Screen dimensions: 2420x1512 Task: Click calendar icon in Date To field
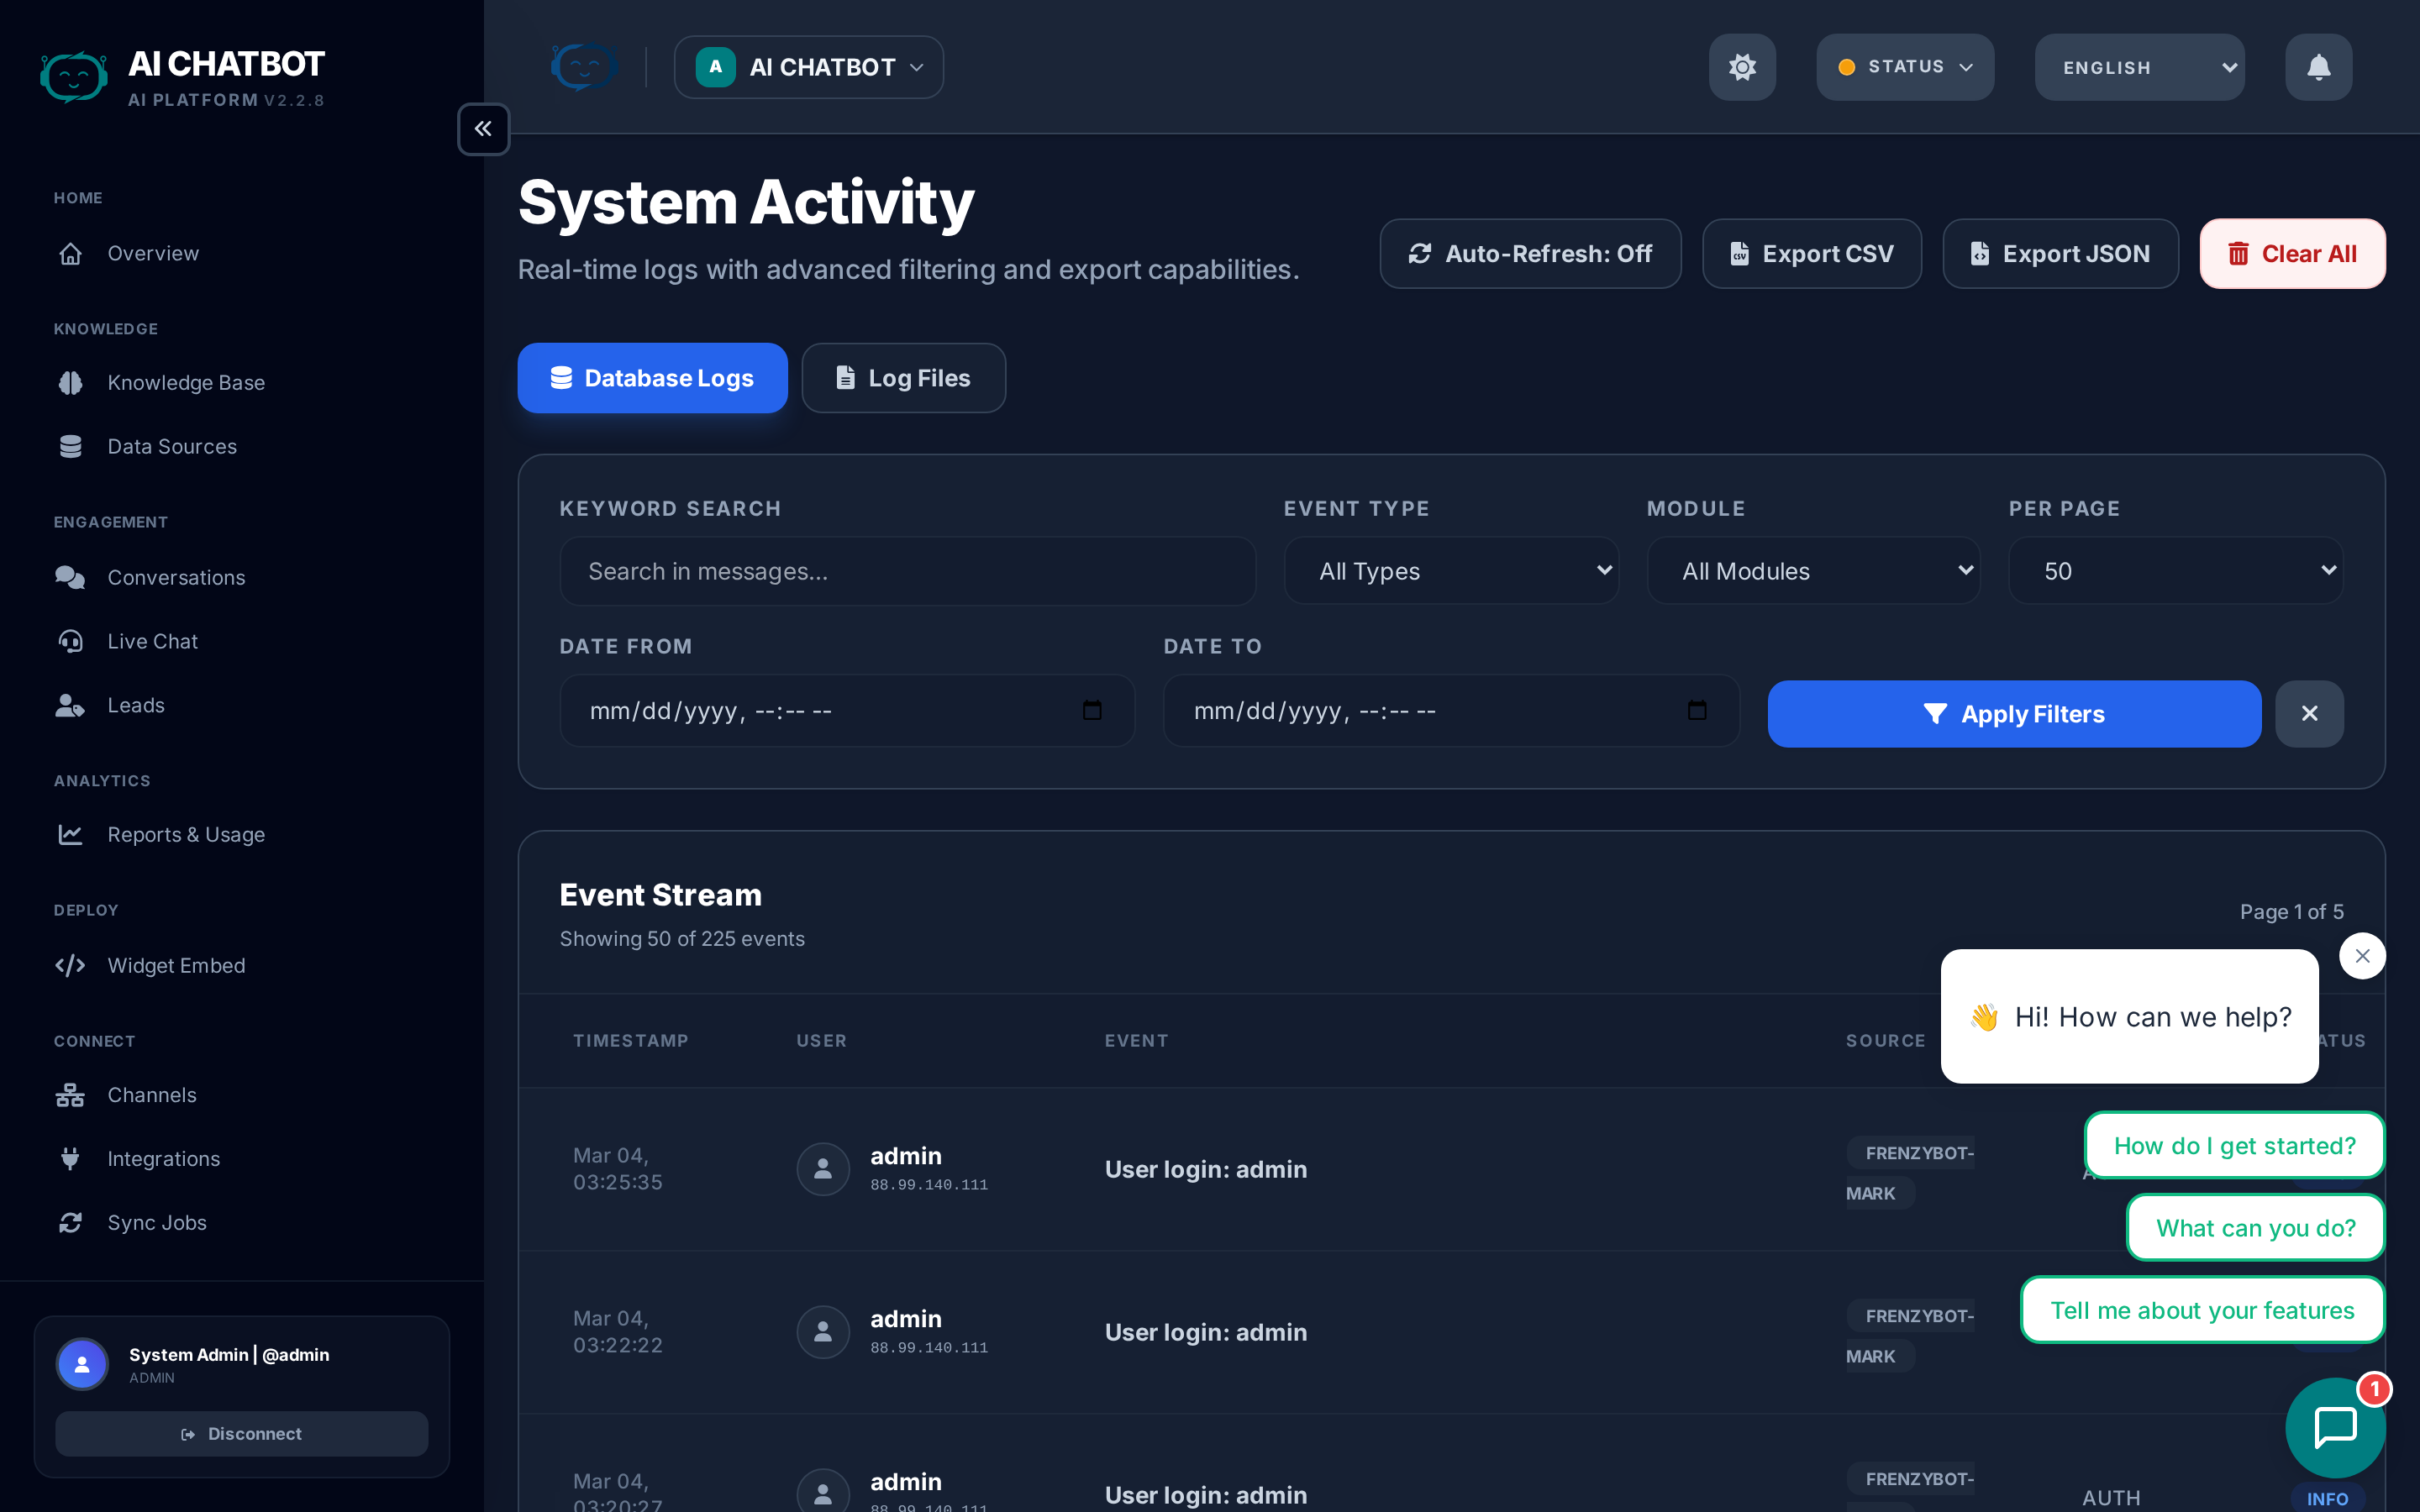pos(1697,711)
